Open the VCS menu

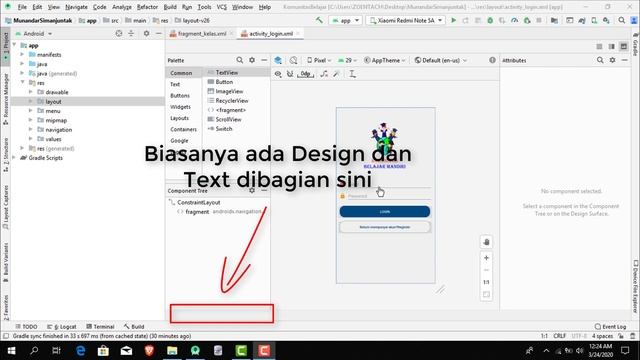222,7
